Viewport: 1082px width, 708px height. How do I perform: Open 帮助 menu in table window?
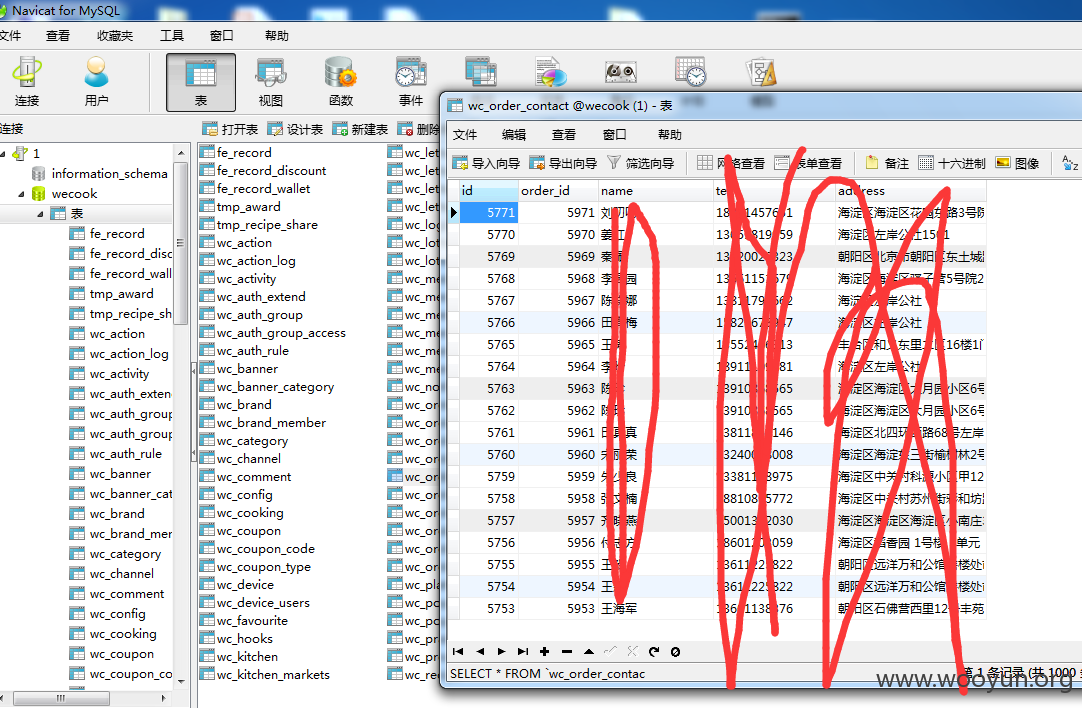click(x=669, y=135)
